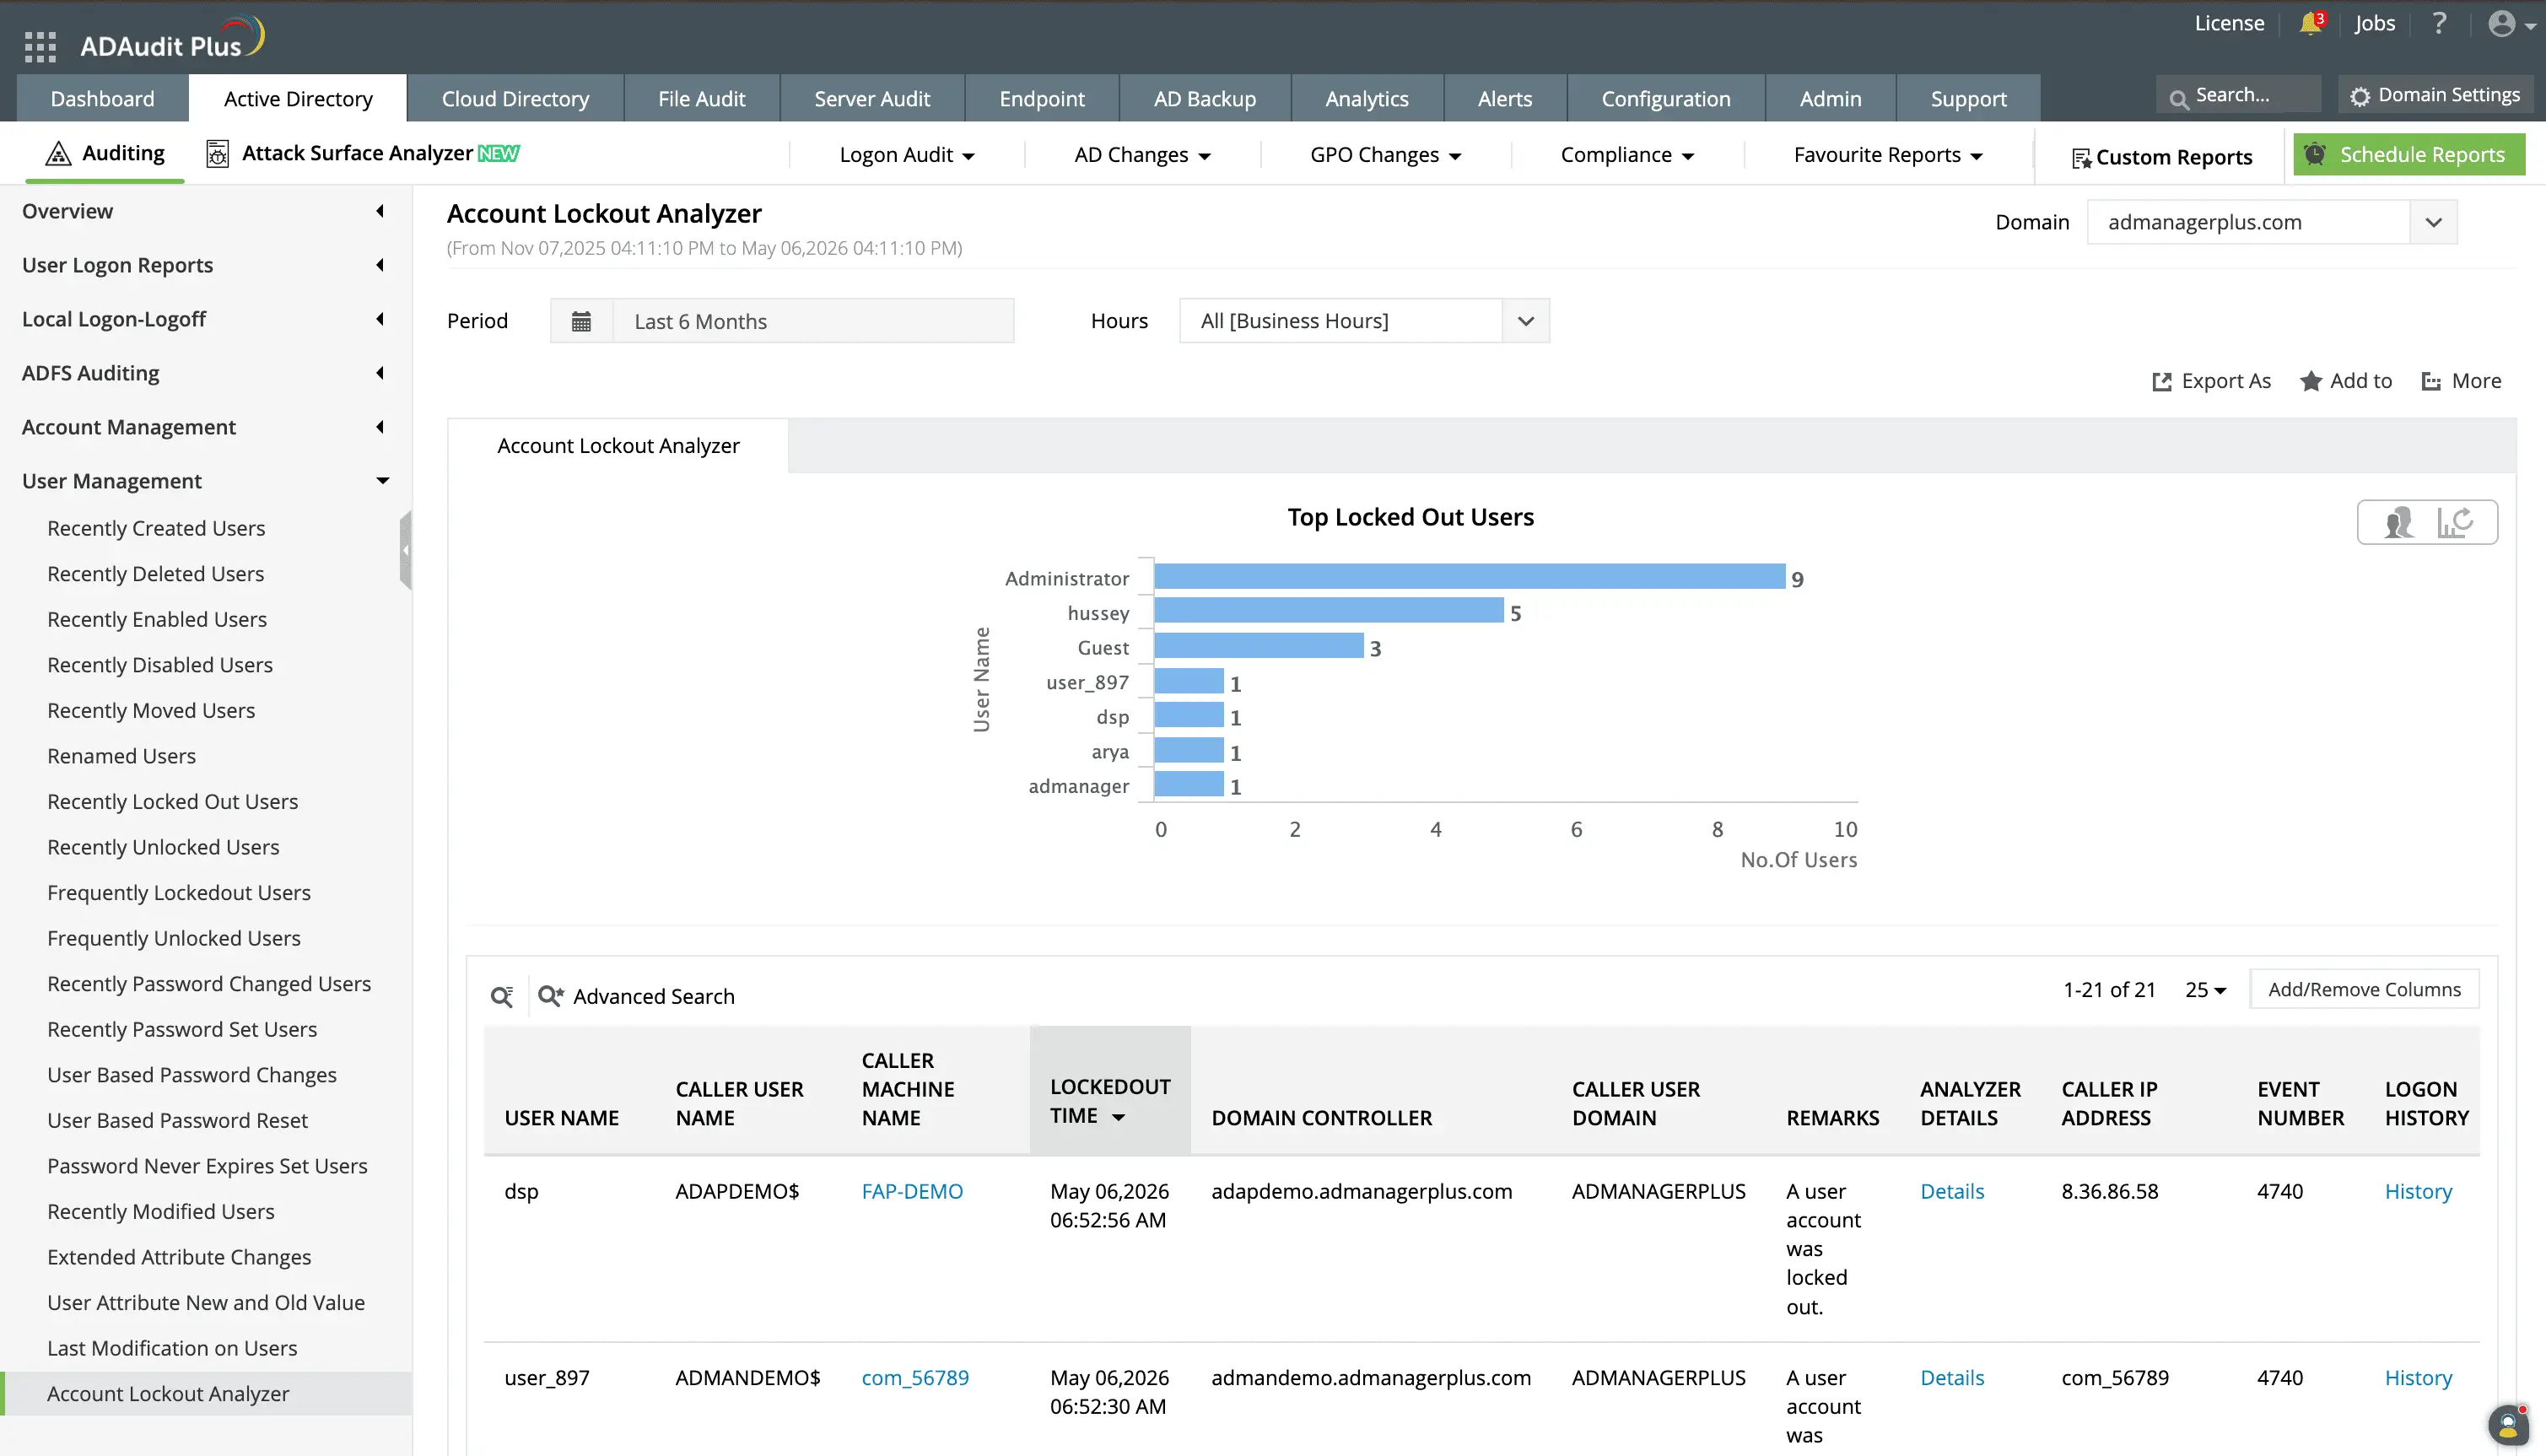Click the Schedule Reports clock icon
This screenshot has width=2546, height=1456.
2314,154
